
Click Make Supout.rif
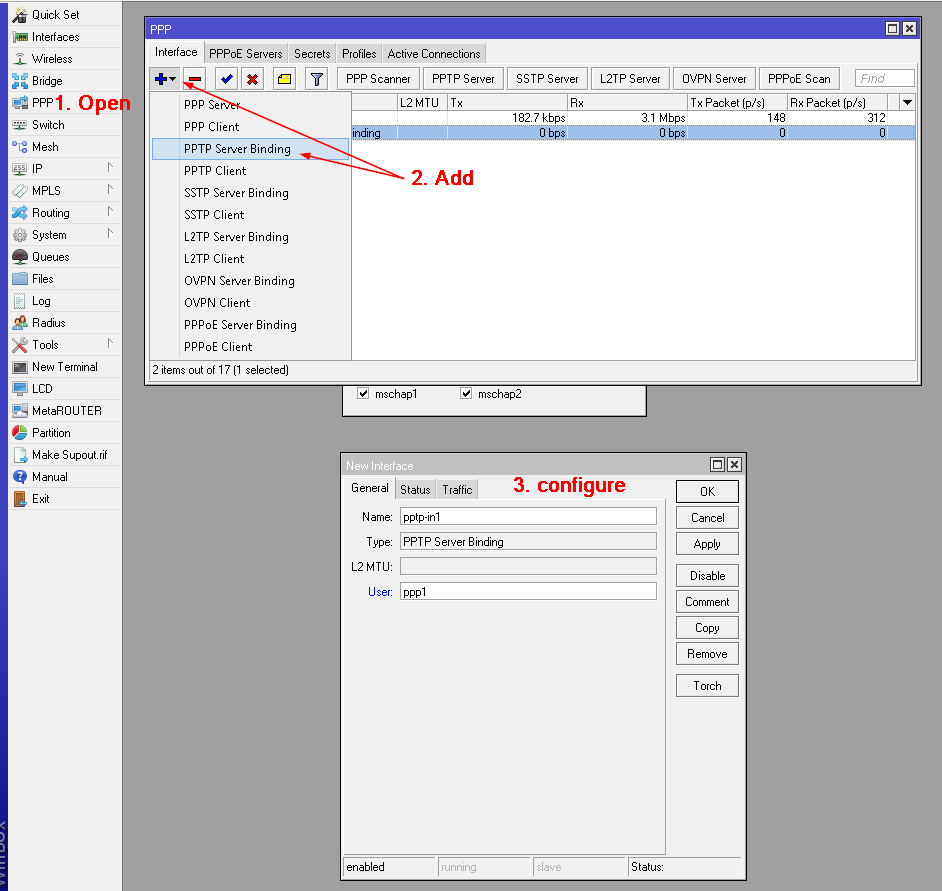[64, 455]
